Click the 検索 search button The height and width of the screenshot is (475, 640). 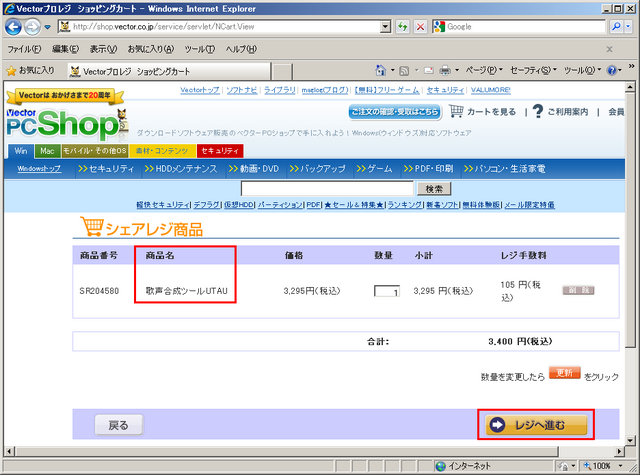tap(433, 189)
